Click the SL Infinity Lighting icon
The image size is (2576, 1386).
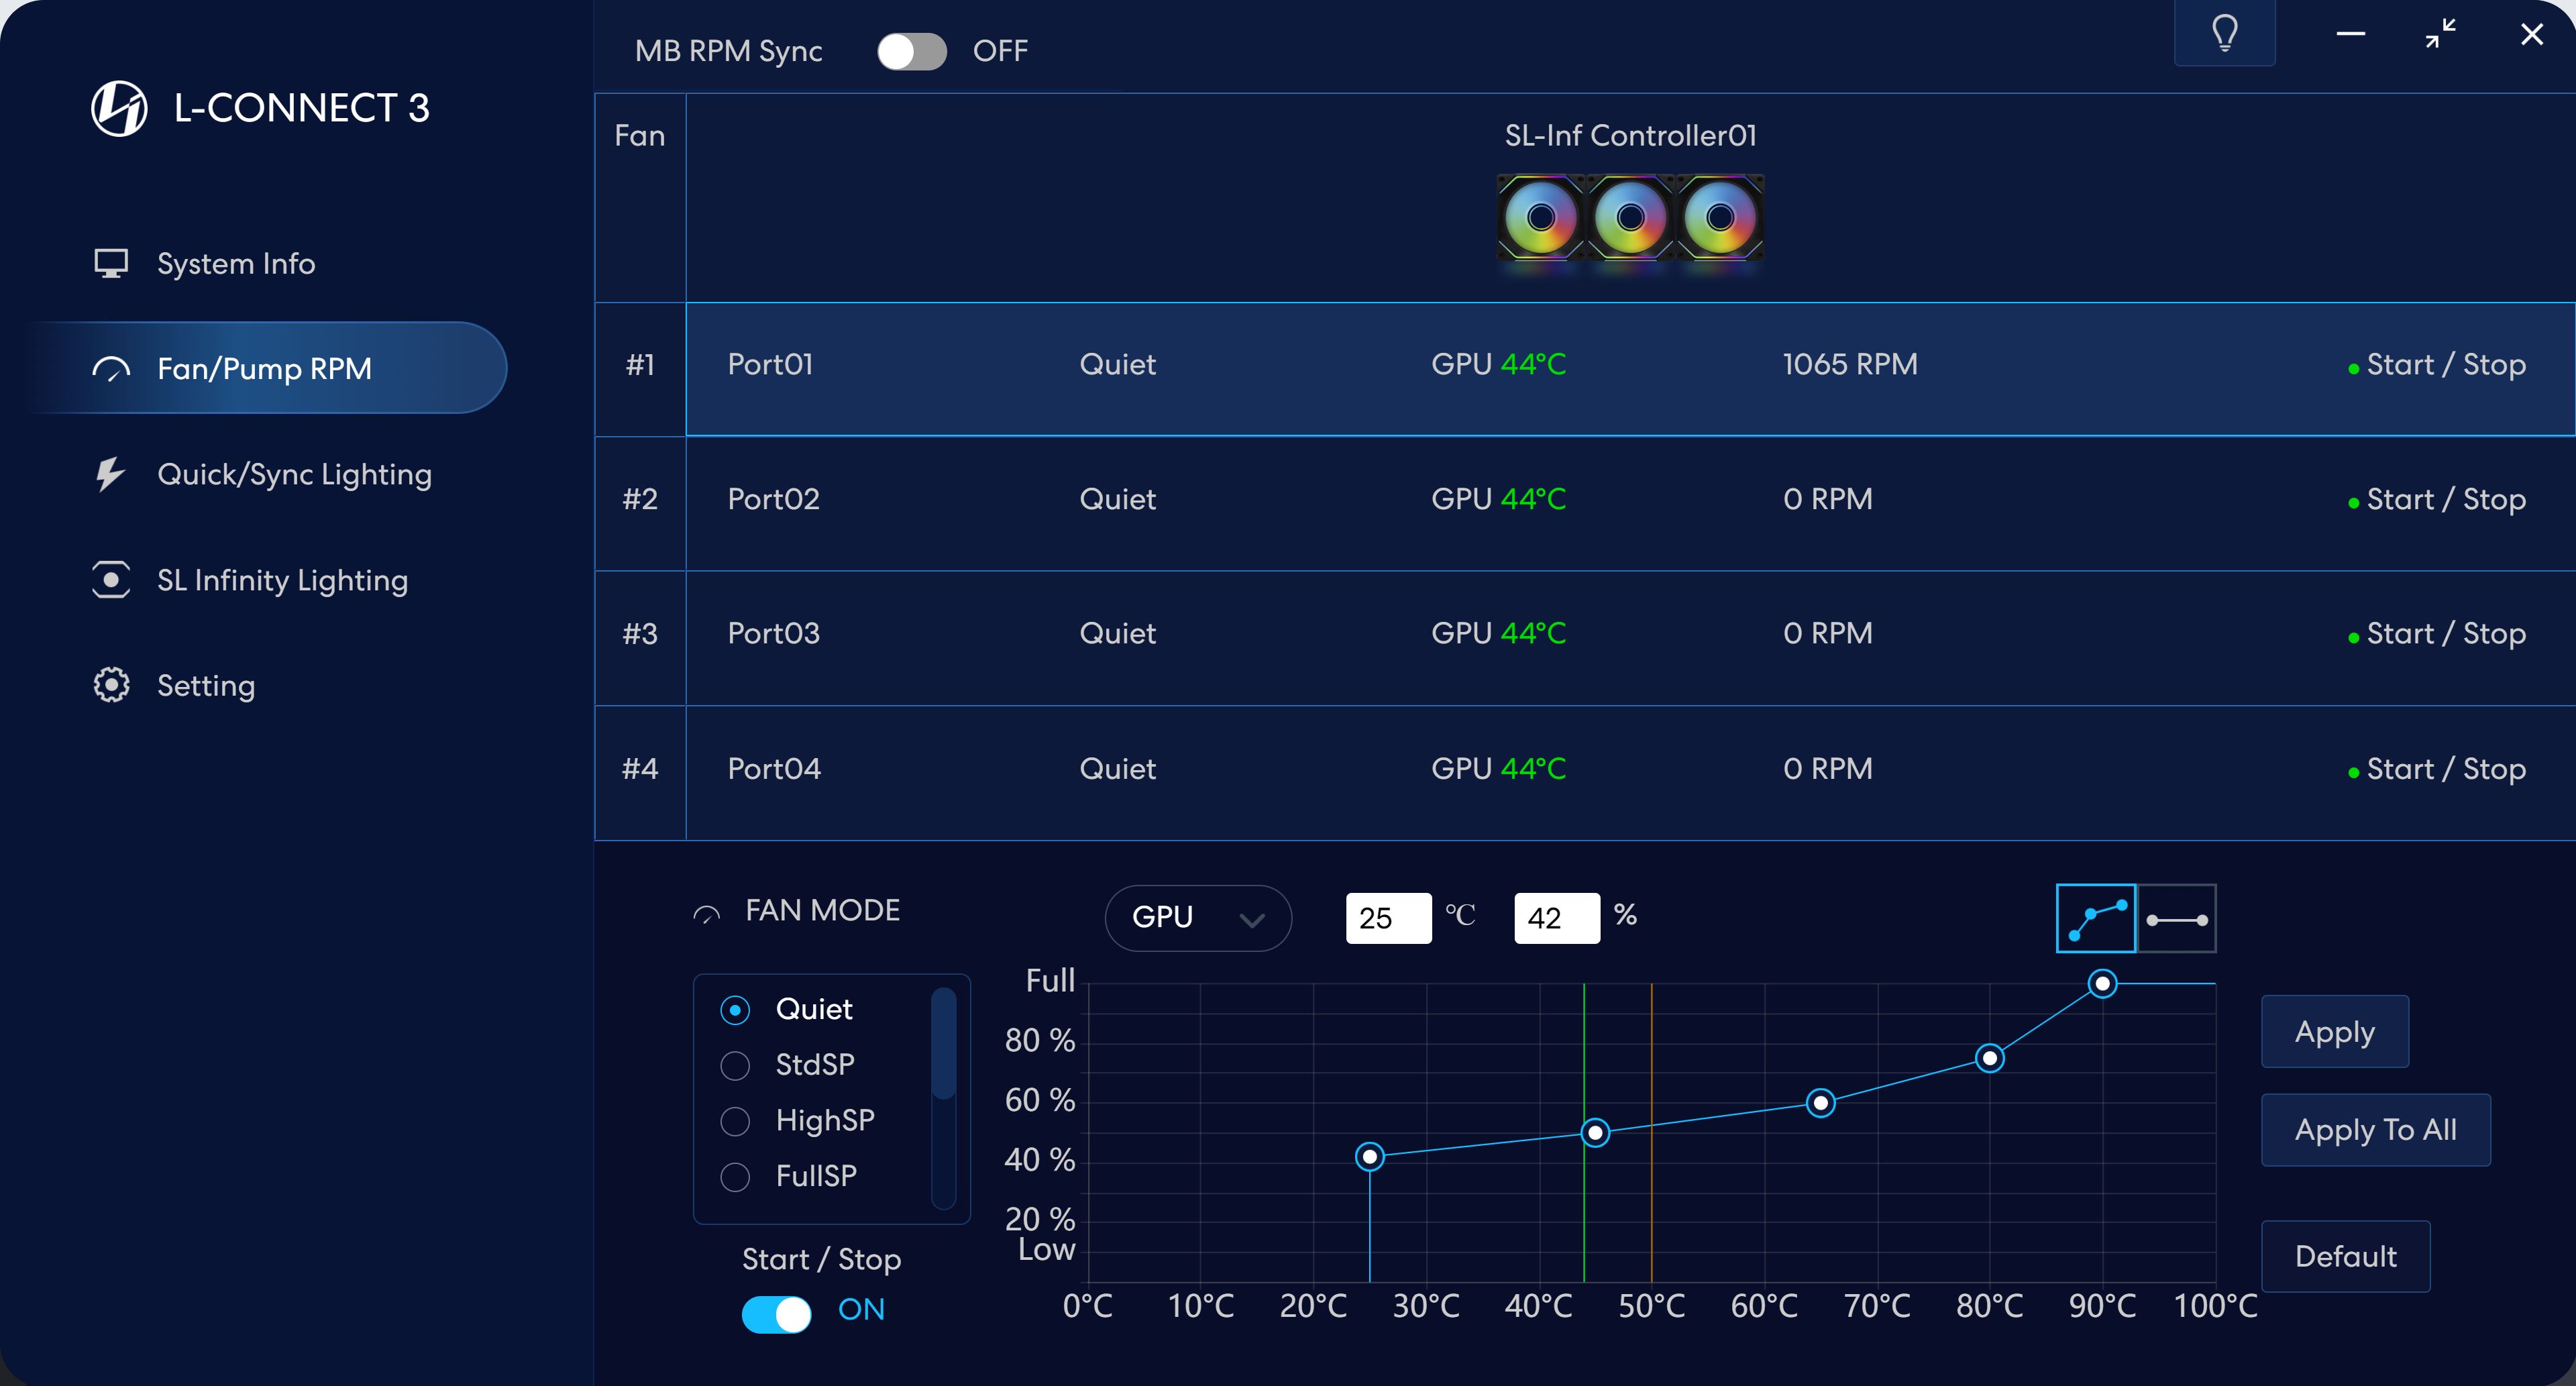pos(111,580)
